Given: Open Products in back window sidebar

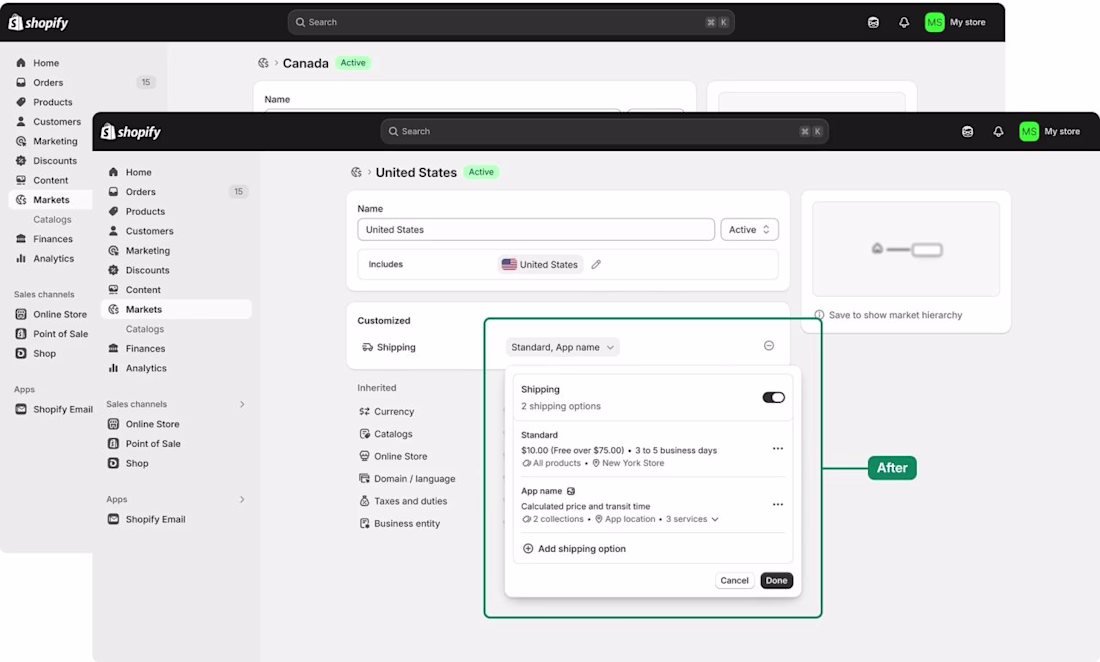Looking at the screenshot, I should pyautogui.click(x=53, y=102).
